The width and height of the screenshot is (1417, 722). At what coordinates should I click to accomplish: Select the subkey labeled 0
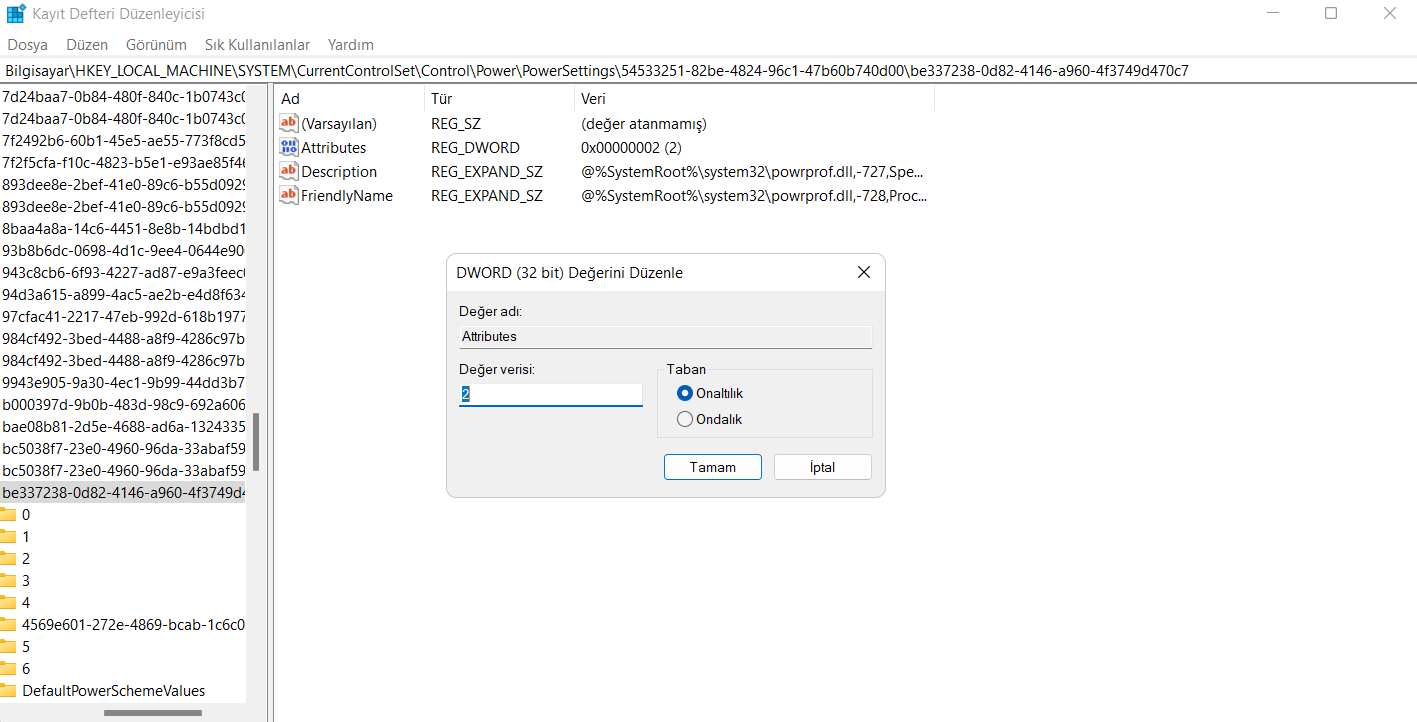(x=26, y=515)
